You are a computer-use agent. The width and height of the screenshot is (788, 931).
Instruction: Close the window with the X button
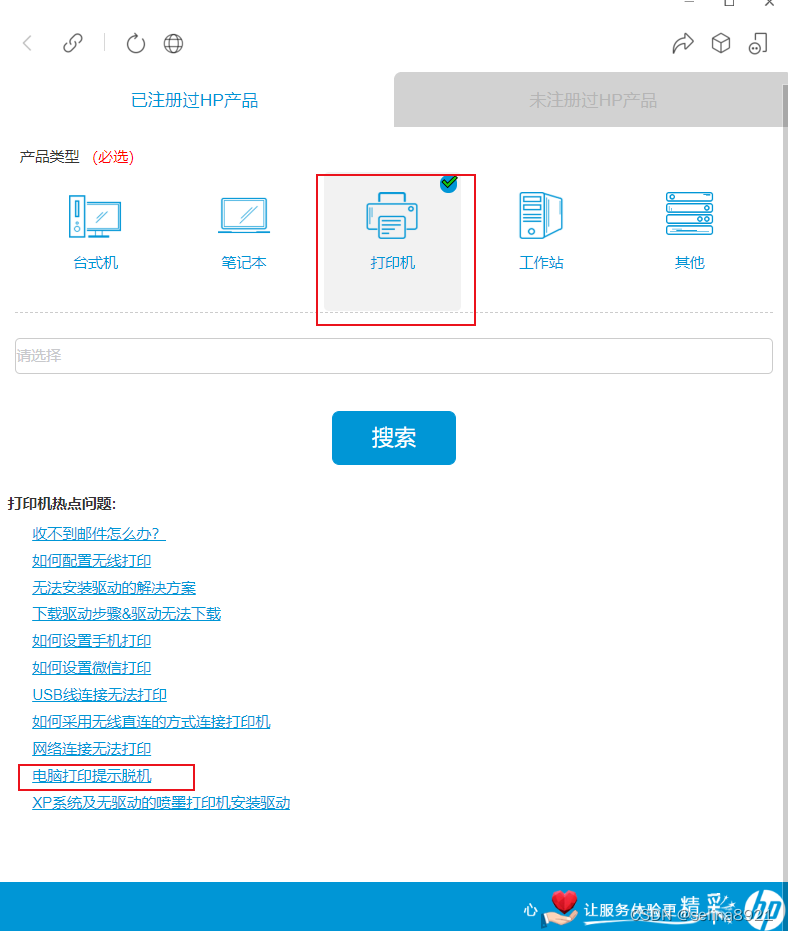coord(769,3)
